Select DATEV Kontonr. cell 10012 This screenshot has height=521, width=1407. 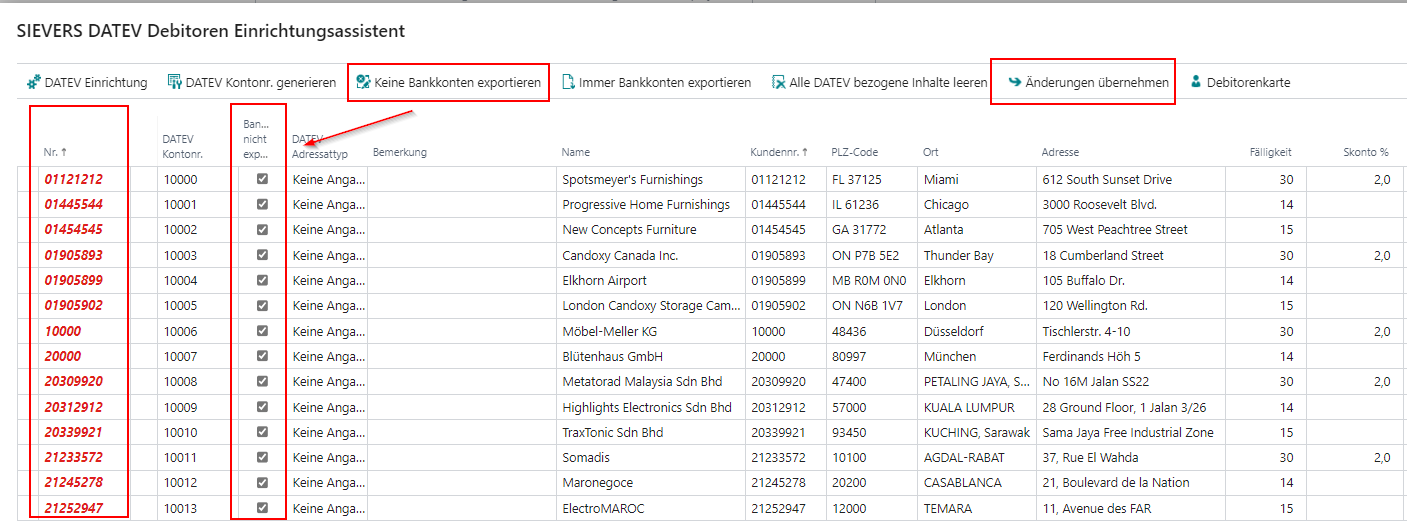[x=181, y=483]
